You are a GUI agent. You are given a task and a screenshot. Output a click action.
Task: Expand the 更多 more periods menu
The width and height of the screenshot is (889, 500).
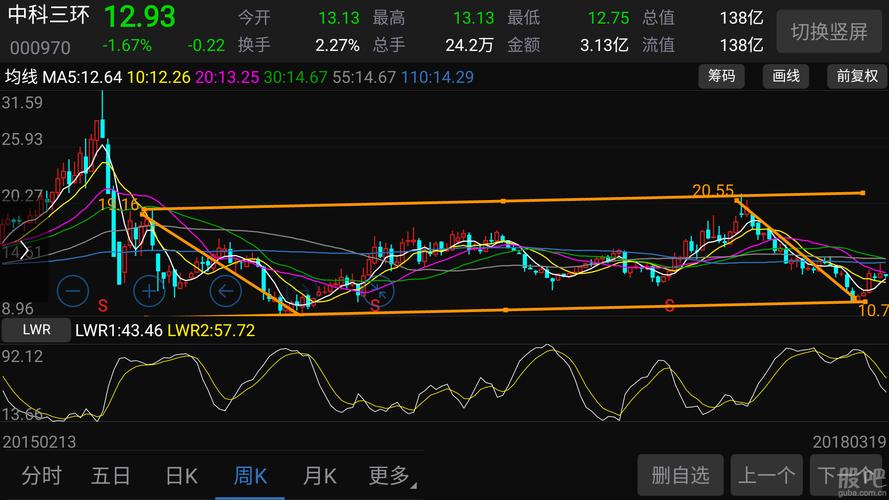pyautogui.click(x=391, y=476)
